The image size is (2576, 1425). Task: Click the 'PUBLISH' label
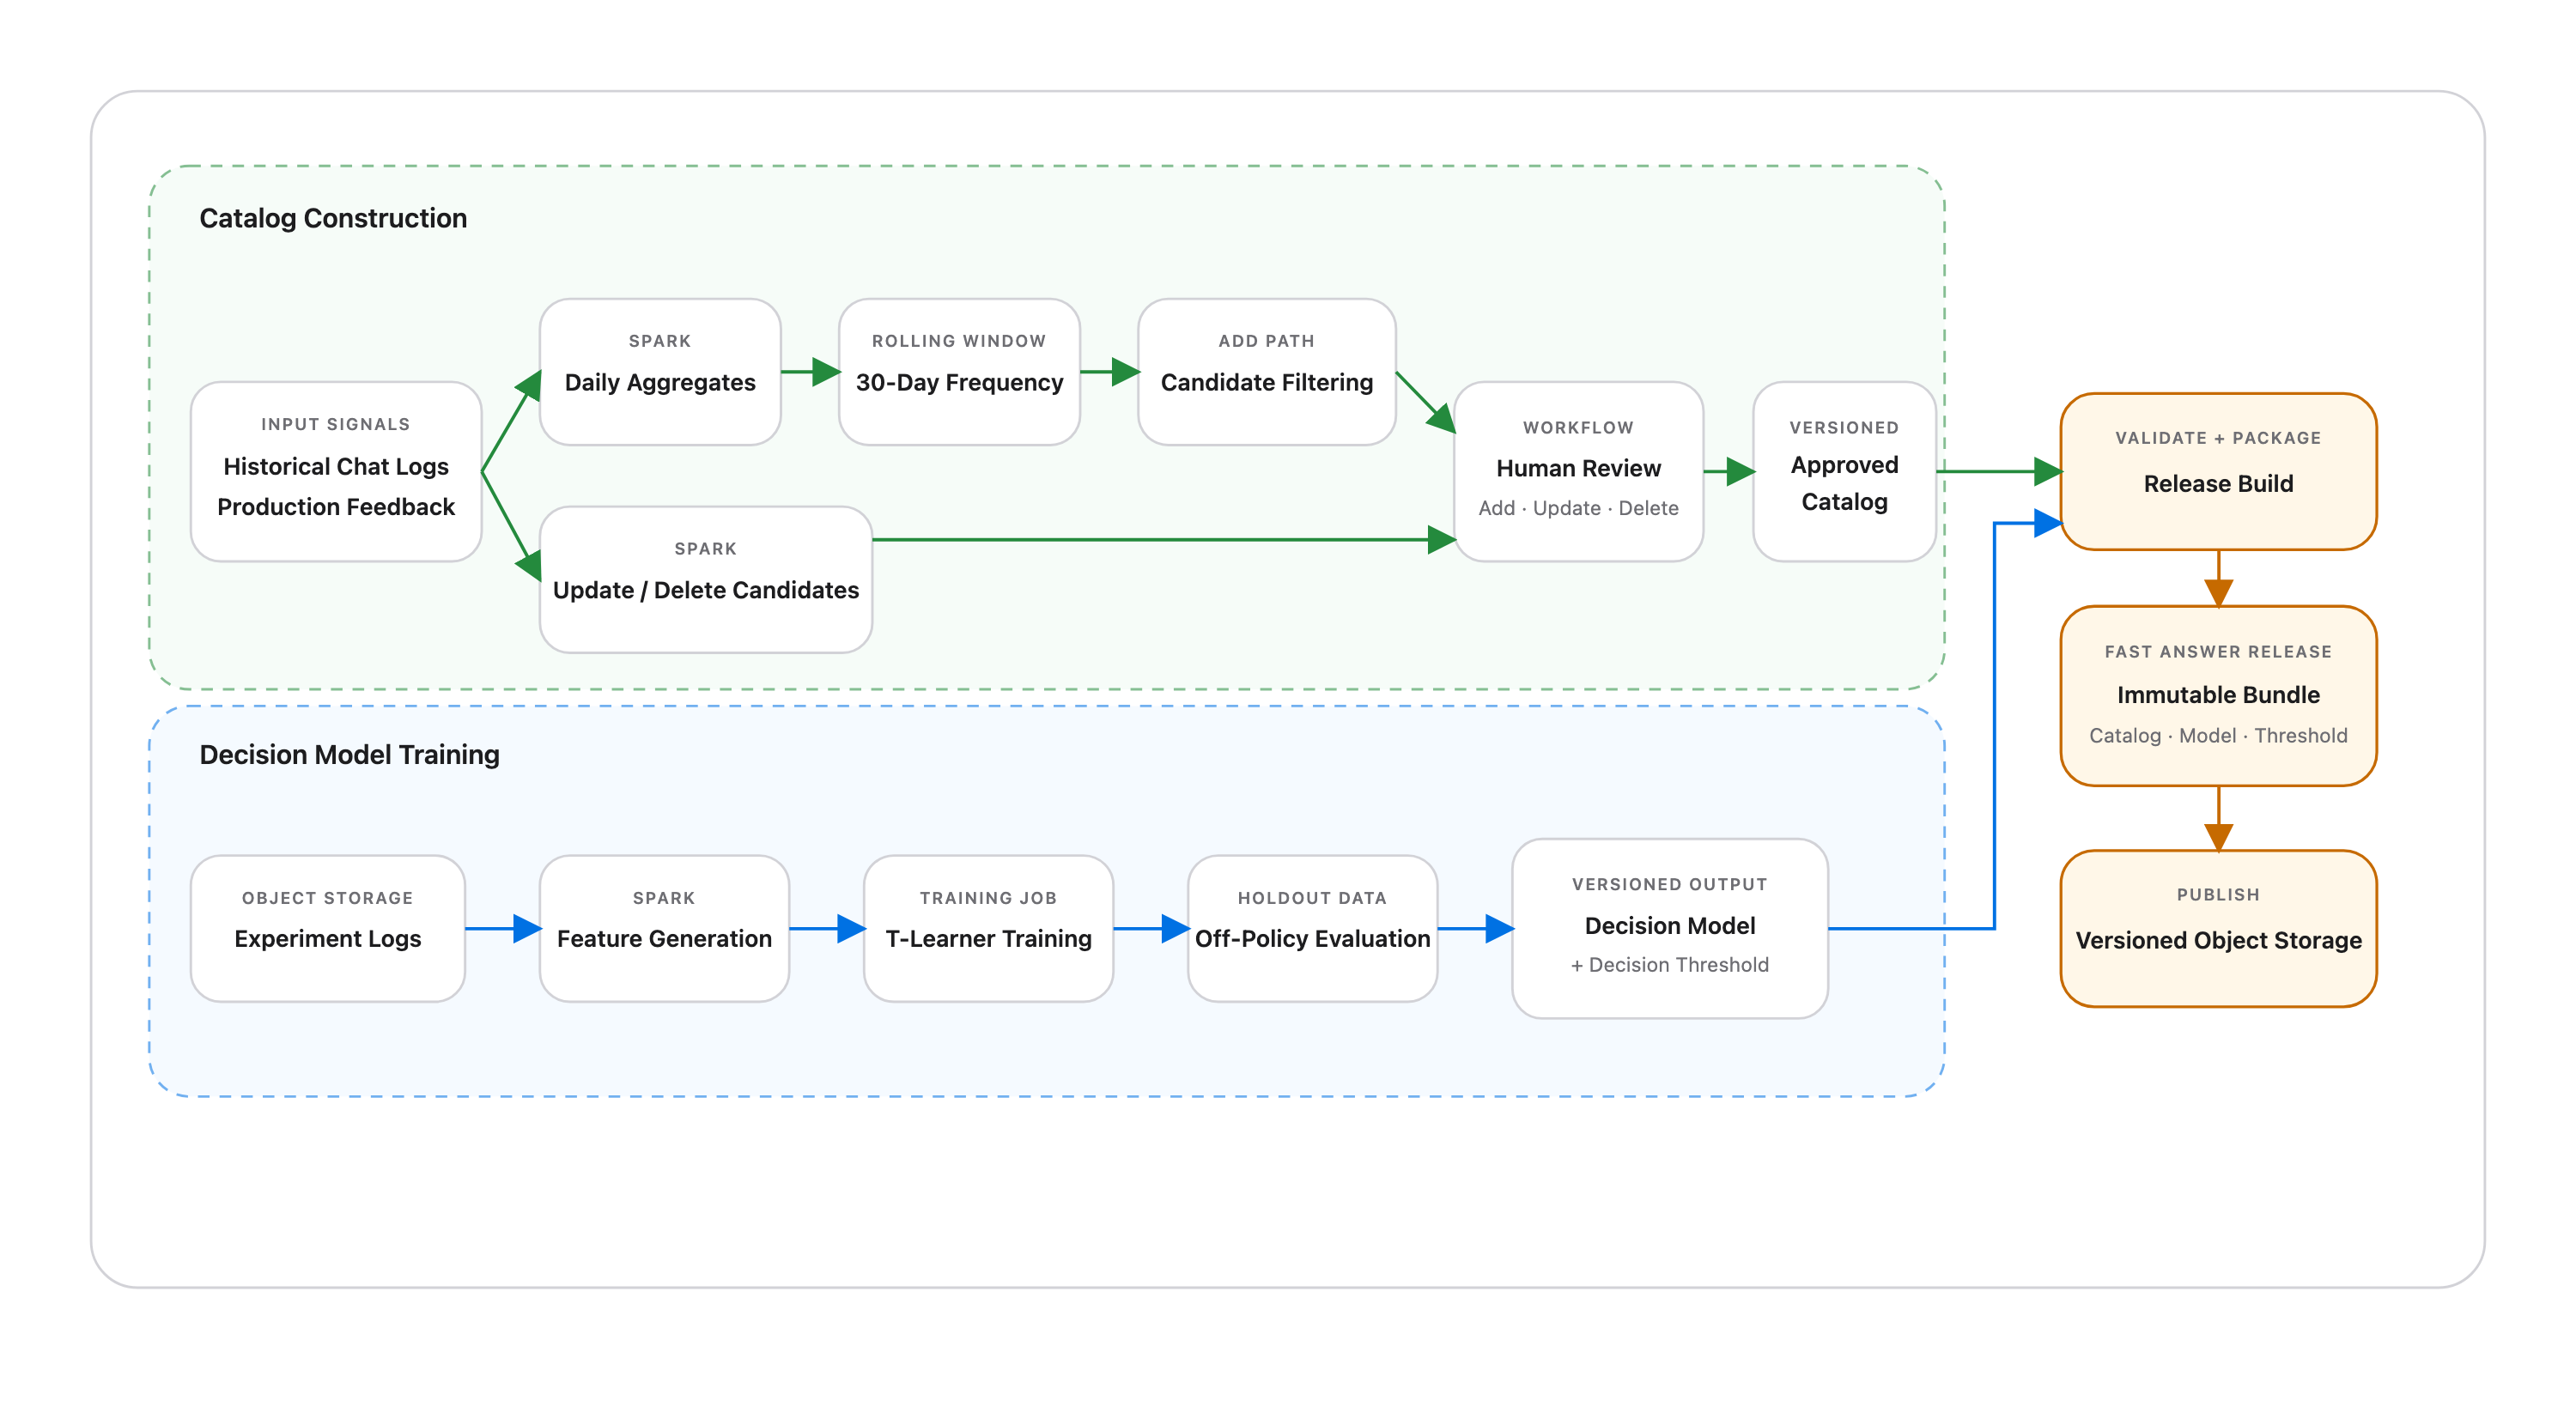(x=2218, y=895)
